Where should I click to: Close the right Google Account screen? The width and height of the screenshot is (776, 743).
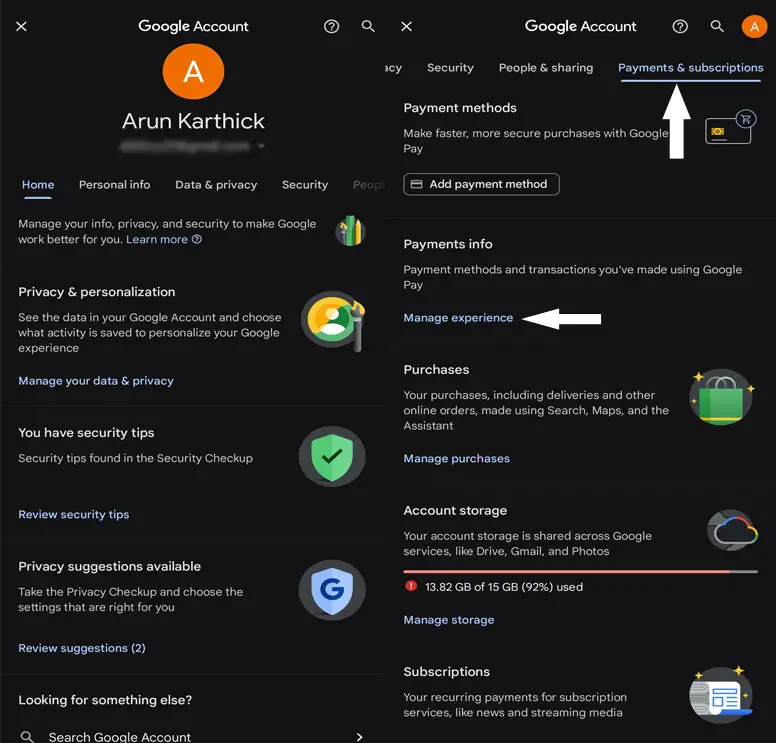(x=406, y=26)
